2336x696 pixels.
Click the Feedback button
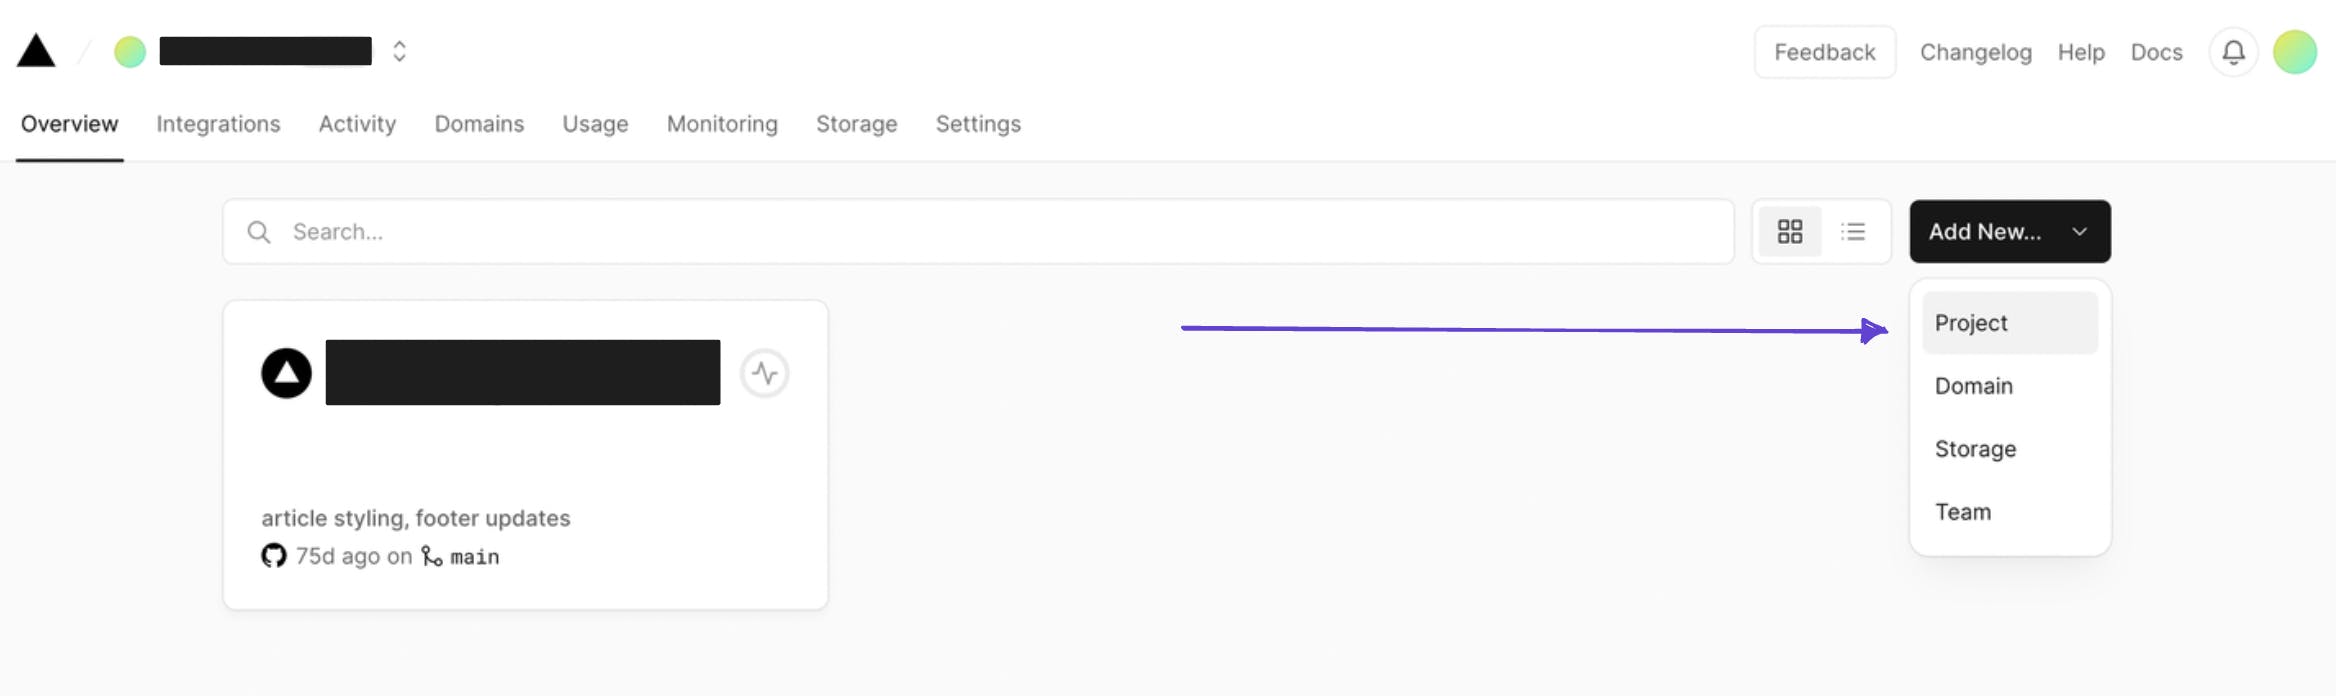[1824, 52]
